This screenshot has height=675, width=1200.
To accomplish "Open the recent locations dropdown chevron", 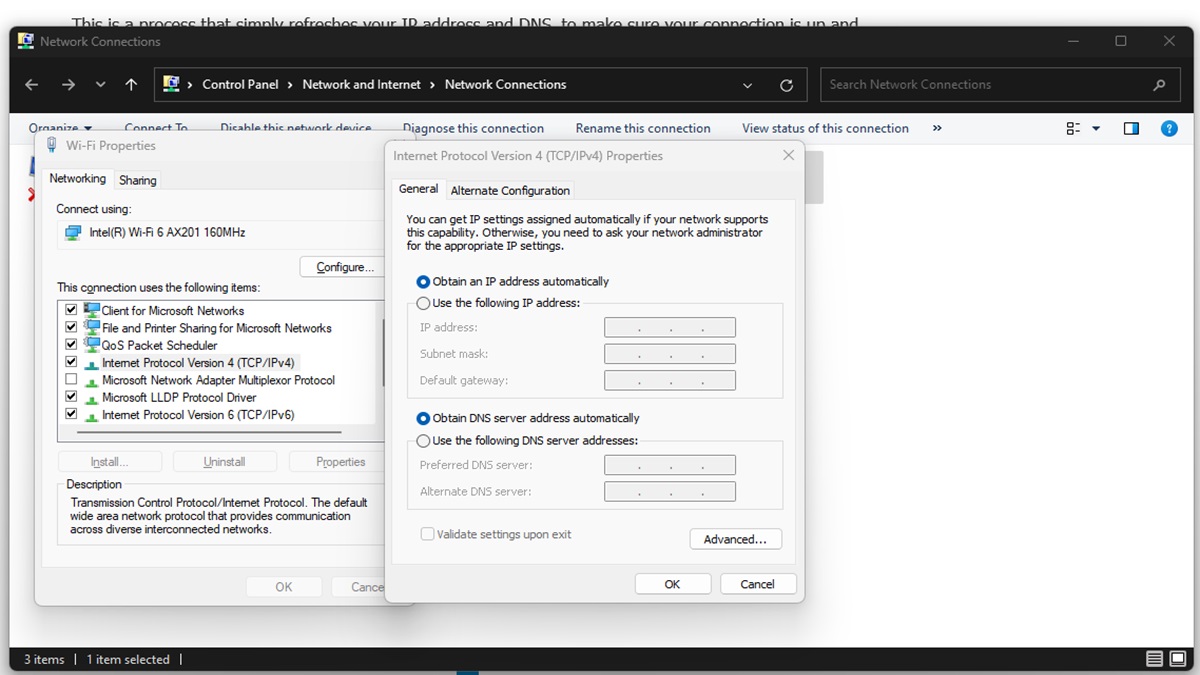I will (100, 85).
